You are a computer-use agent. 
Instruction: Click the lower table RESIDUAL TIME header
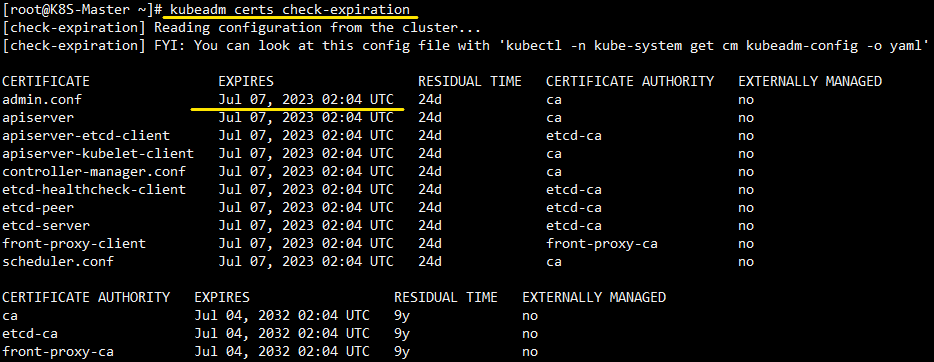(446, 297)
